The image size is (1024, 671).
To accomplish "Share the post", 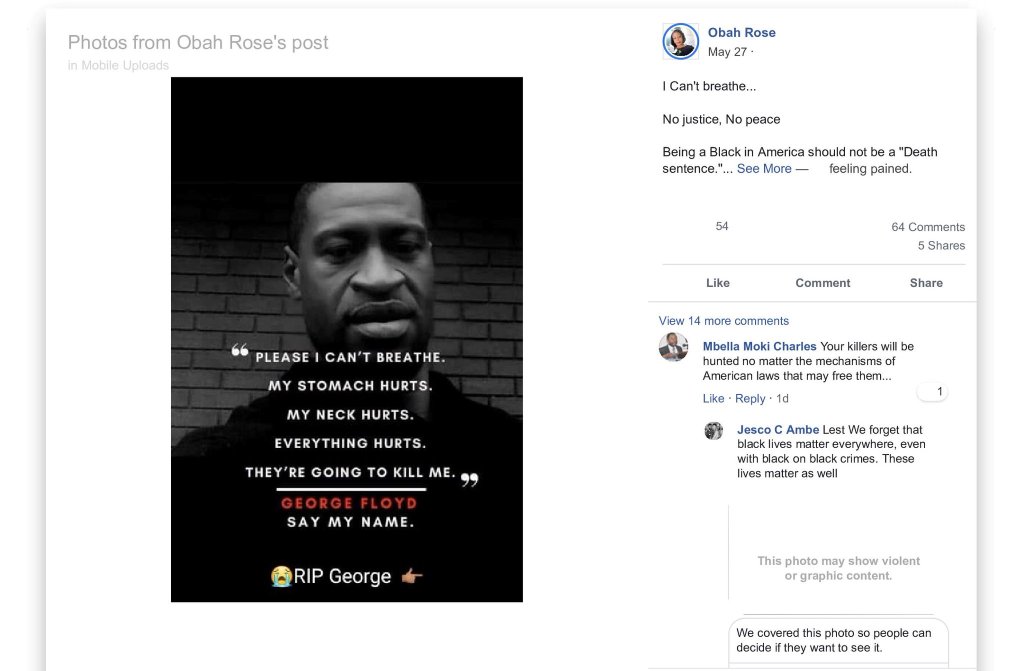I will pos(926,283).
